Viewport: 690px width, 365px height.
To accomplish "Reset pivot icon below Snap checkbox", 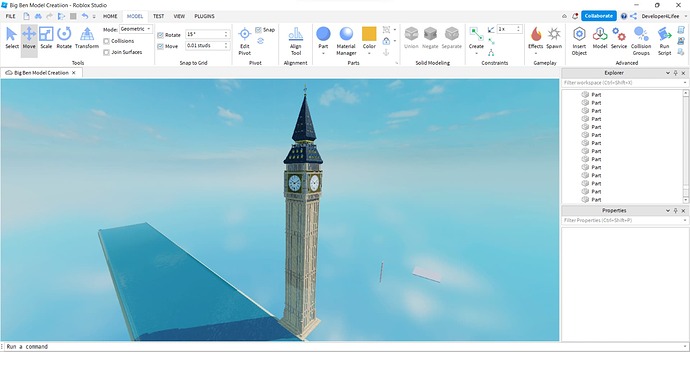I will (261, 41).
